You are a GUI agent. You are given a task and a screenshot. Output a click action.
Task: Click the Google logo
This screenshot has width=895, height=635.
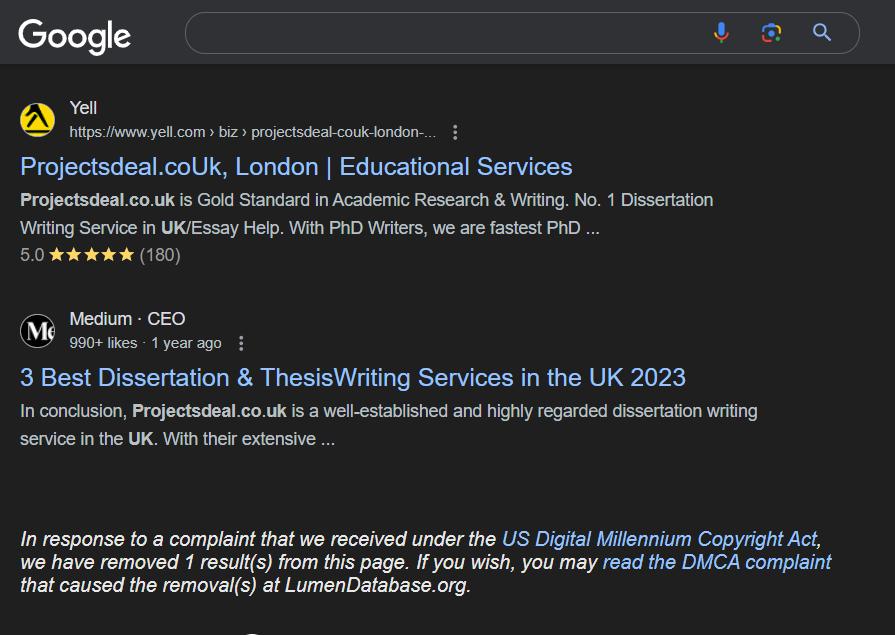[x=75, y=36]
